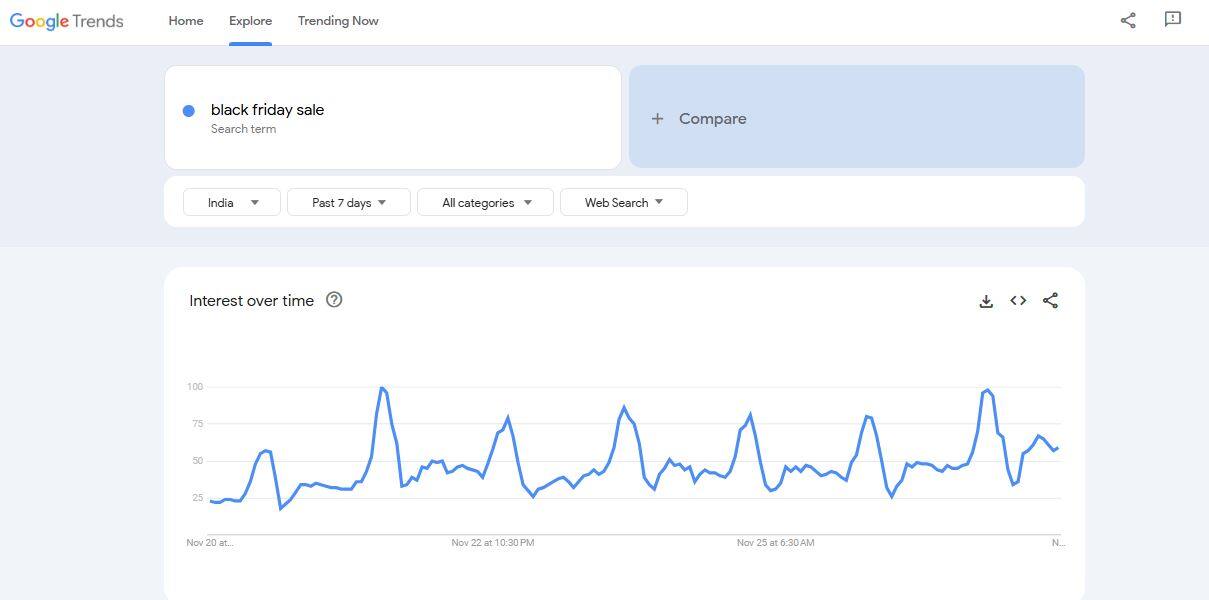Click the Google Trends logo

67,21
